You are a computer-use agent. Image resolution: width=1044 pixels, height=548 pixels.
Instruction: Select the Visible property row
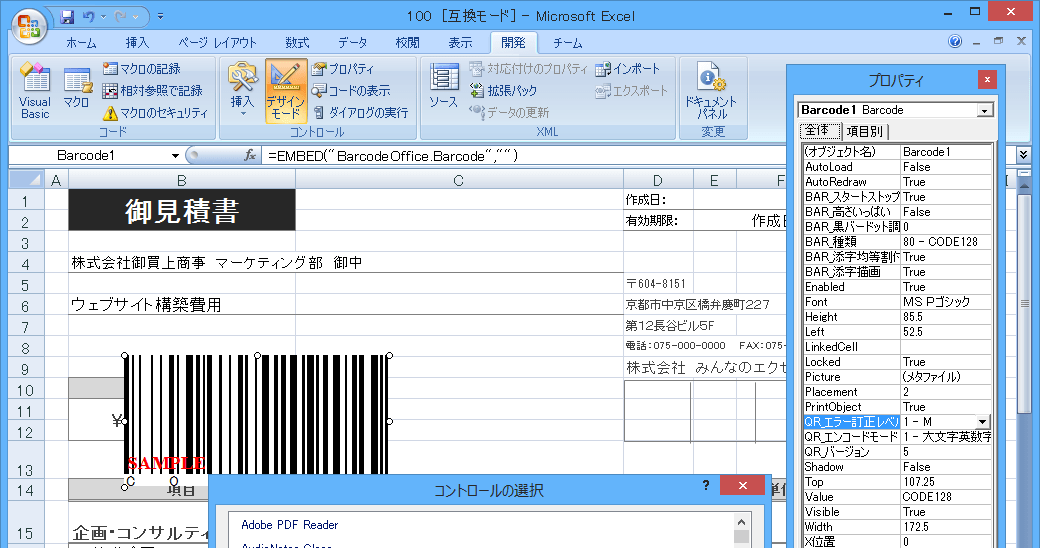coord(898,513)
